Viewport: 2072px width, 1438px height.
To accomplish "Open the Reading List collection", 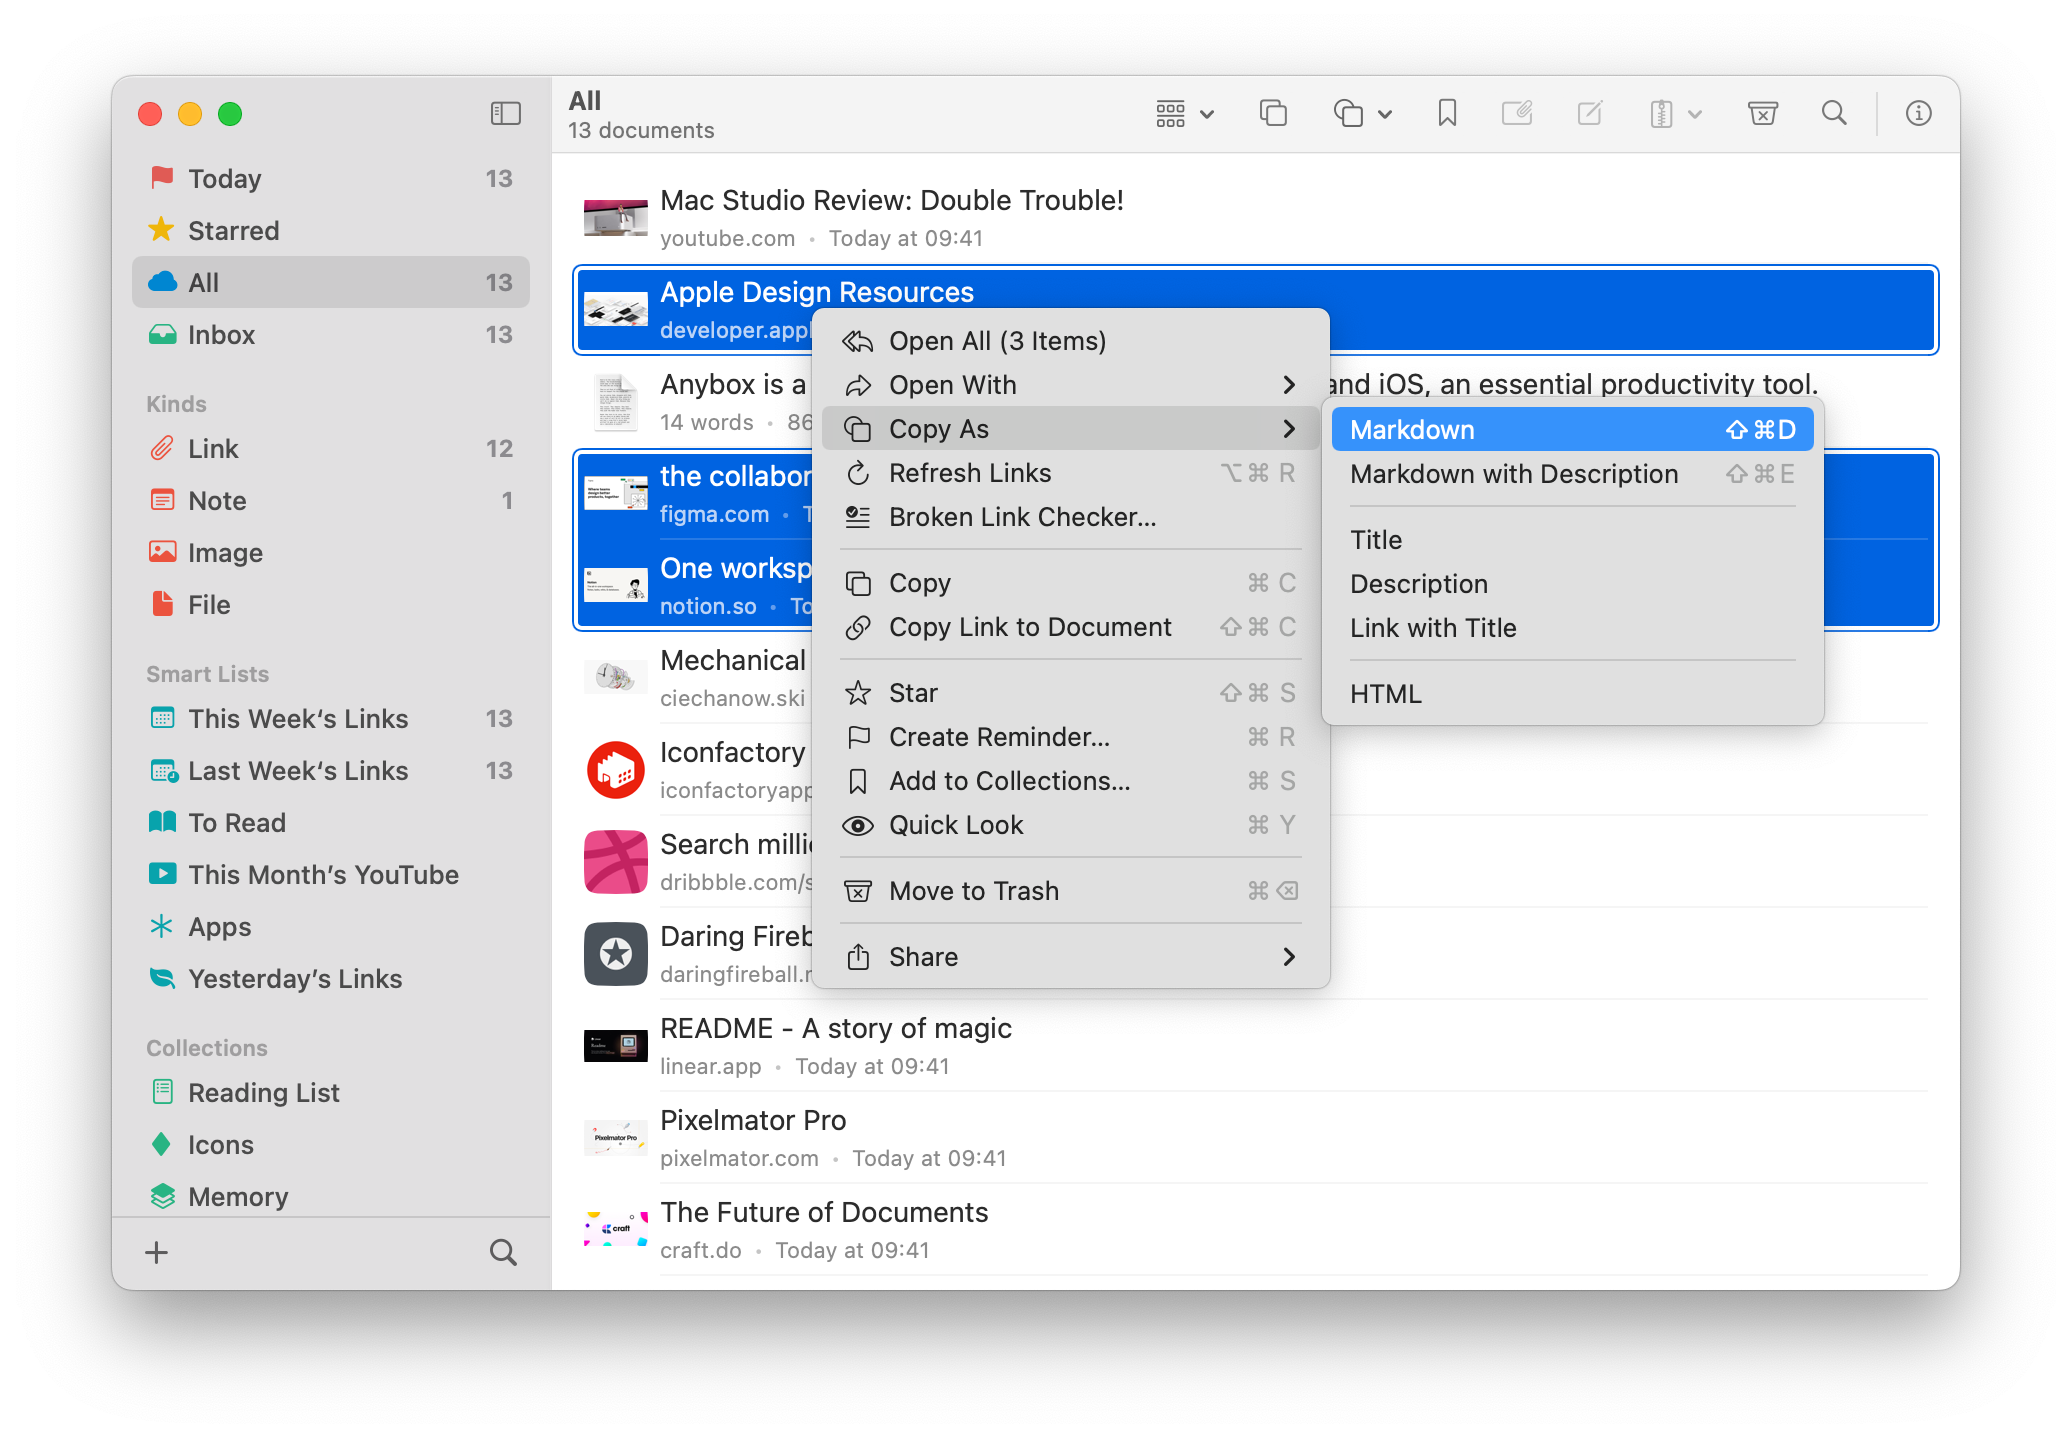I will click(263, 1093).
